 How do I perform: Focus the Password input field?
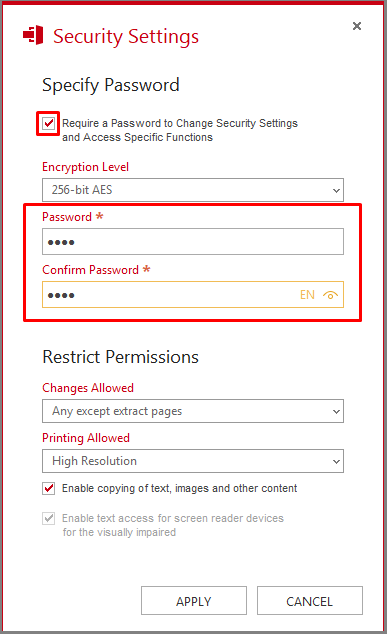click(x=193, y=242)
